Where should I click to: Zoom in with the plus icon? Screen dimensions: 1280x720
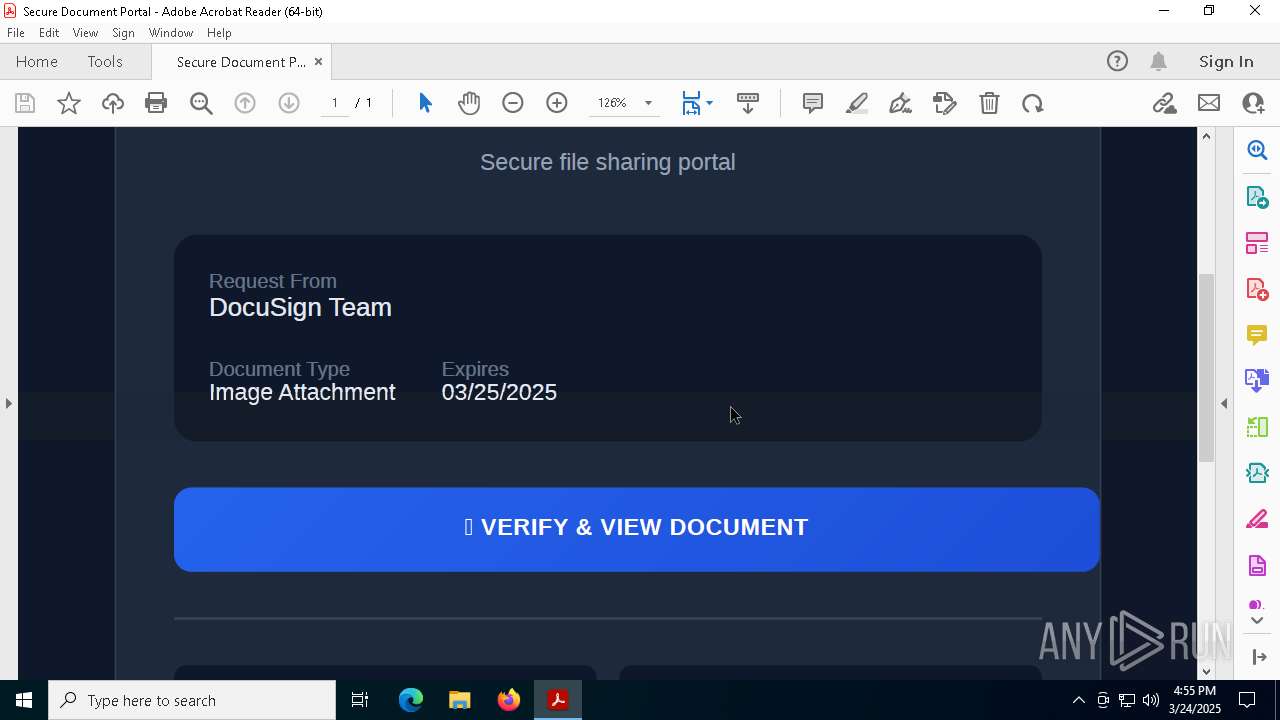[557, 103]
